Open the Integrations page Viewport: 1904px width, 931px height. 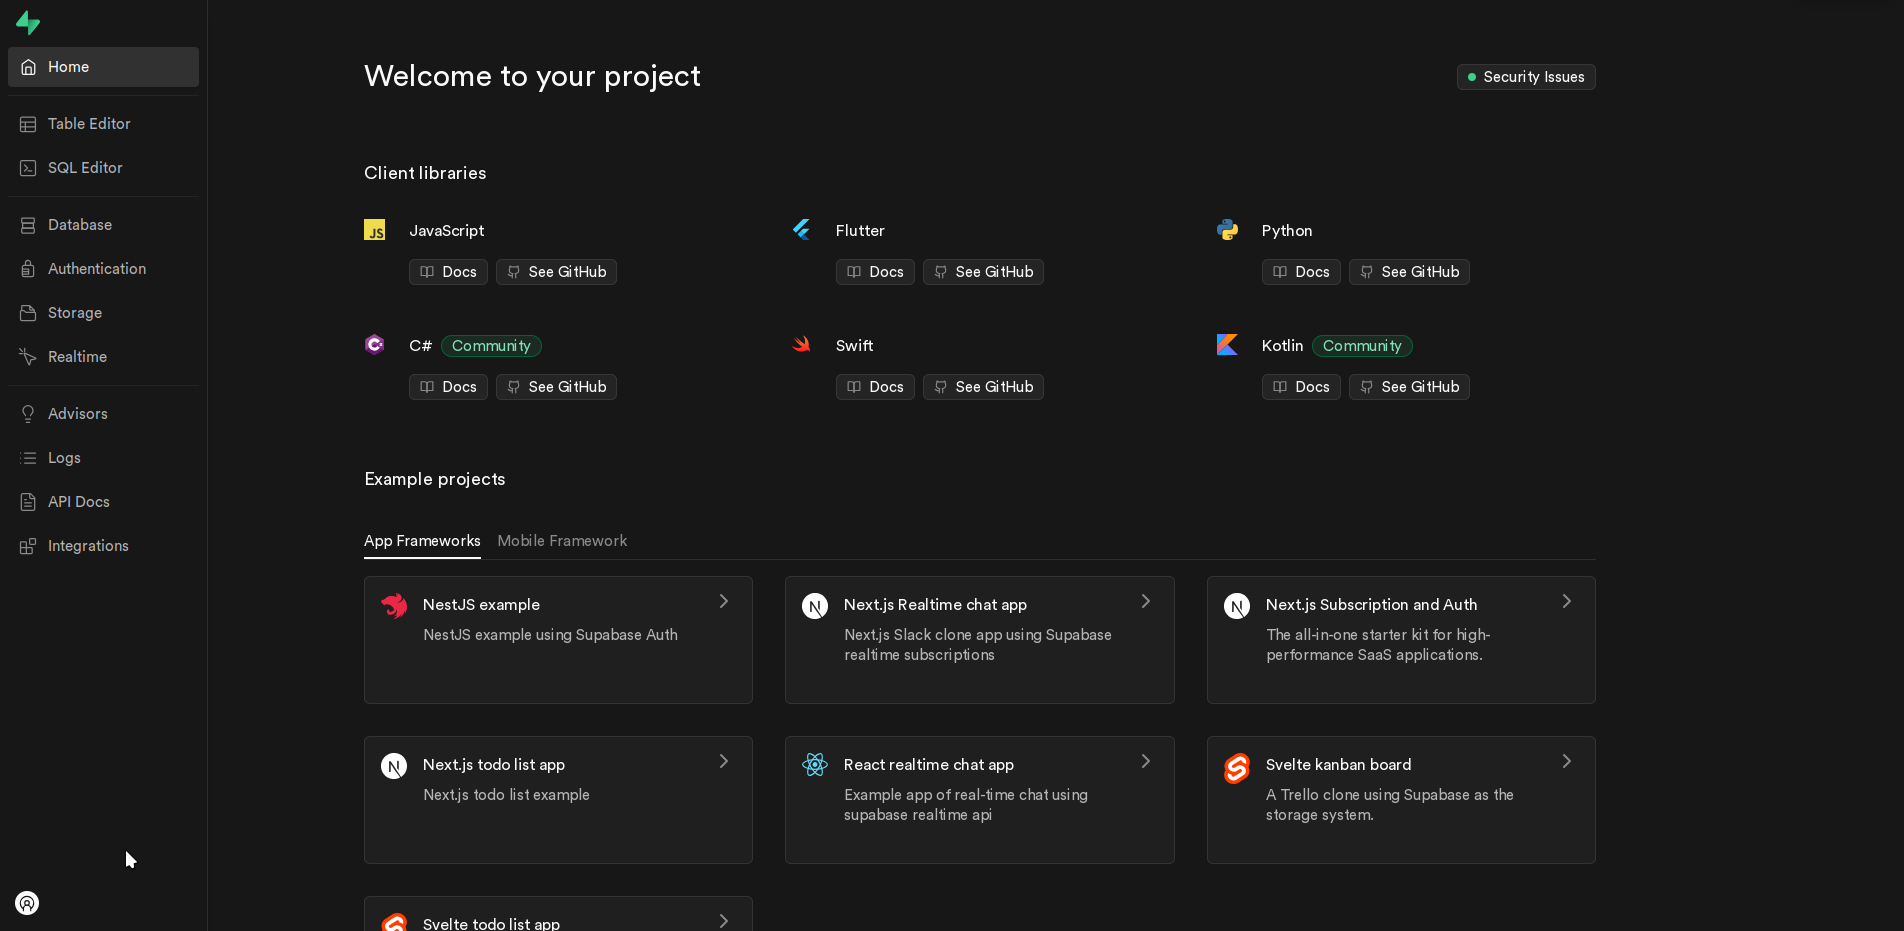click(x=88, y=545)
